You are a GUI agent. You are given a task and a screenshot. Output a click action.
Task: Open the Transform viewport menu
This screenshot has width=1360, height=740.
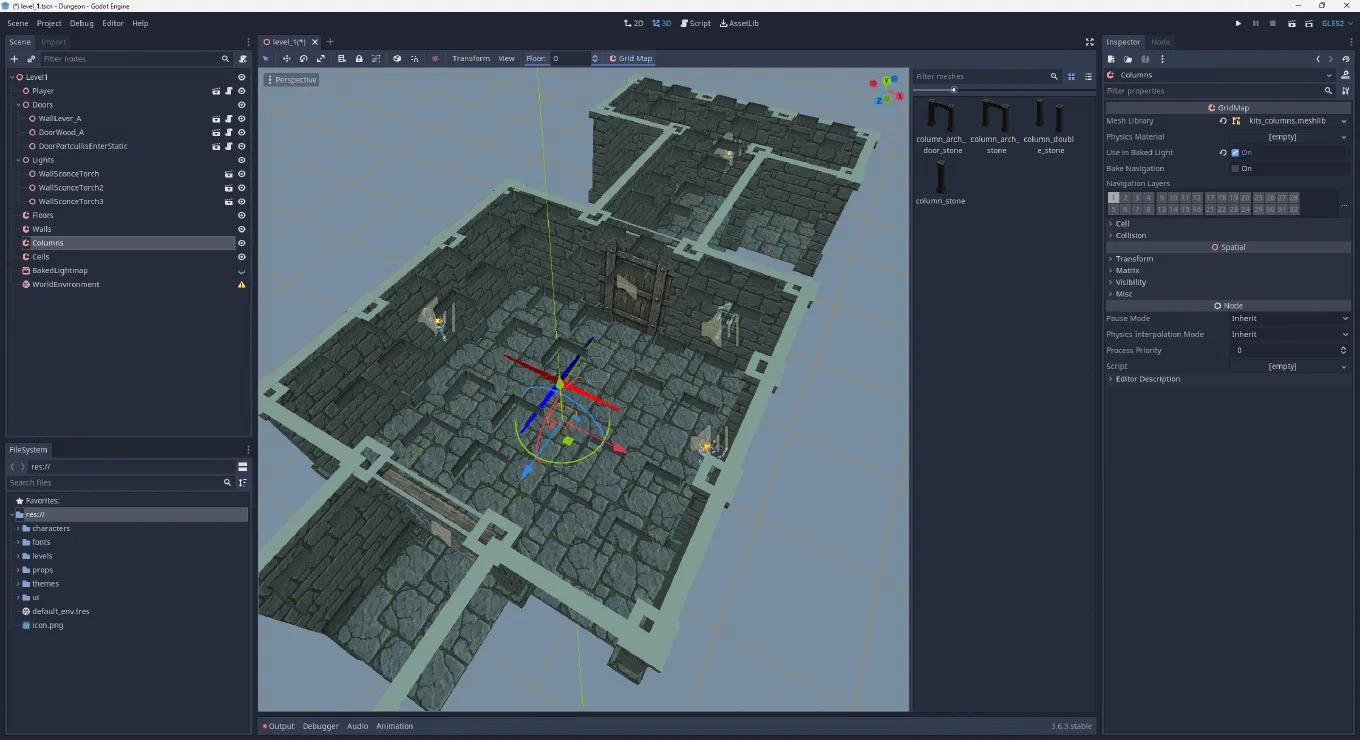click(x=471, y=58)
